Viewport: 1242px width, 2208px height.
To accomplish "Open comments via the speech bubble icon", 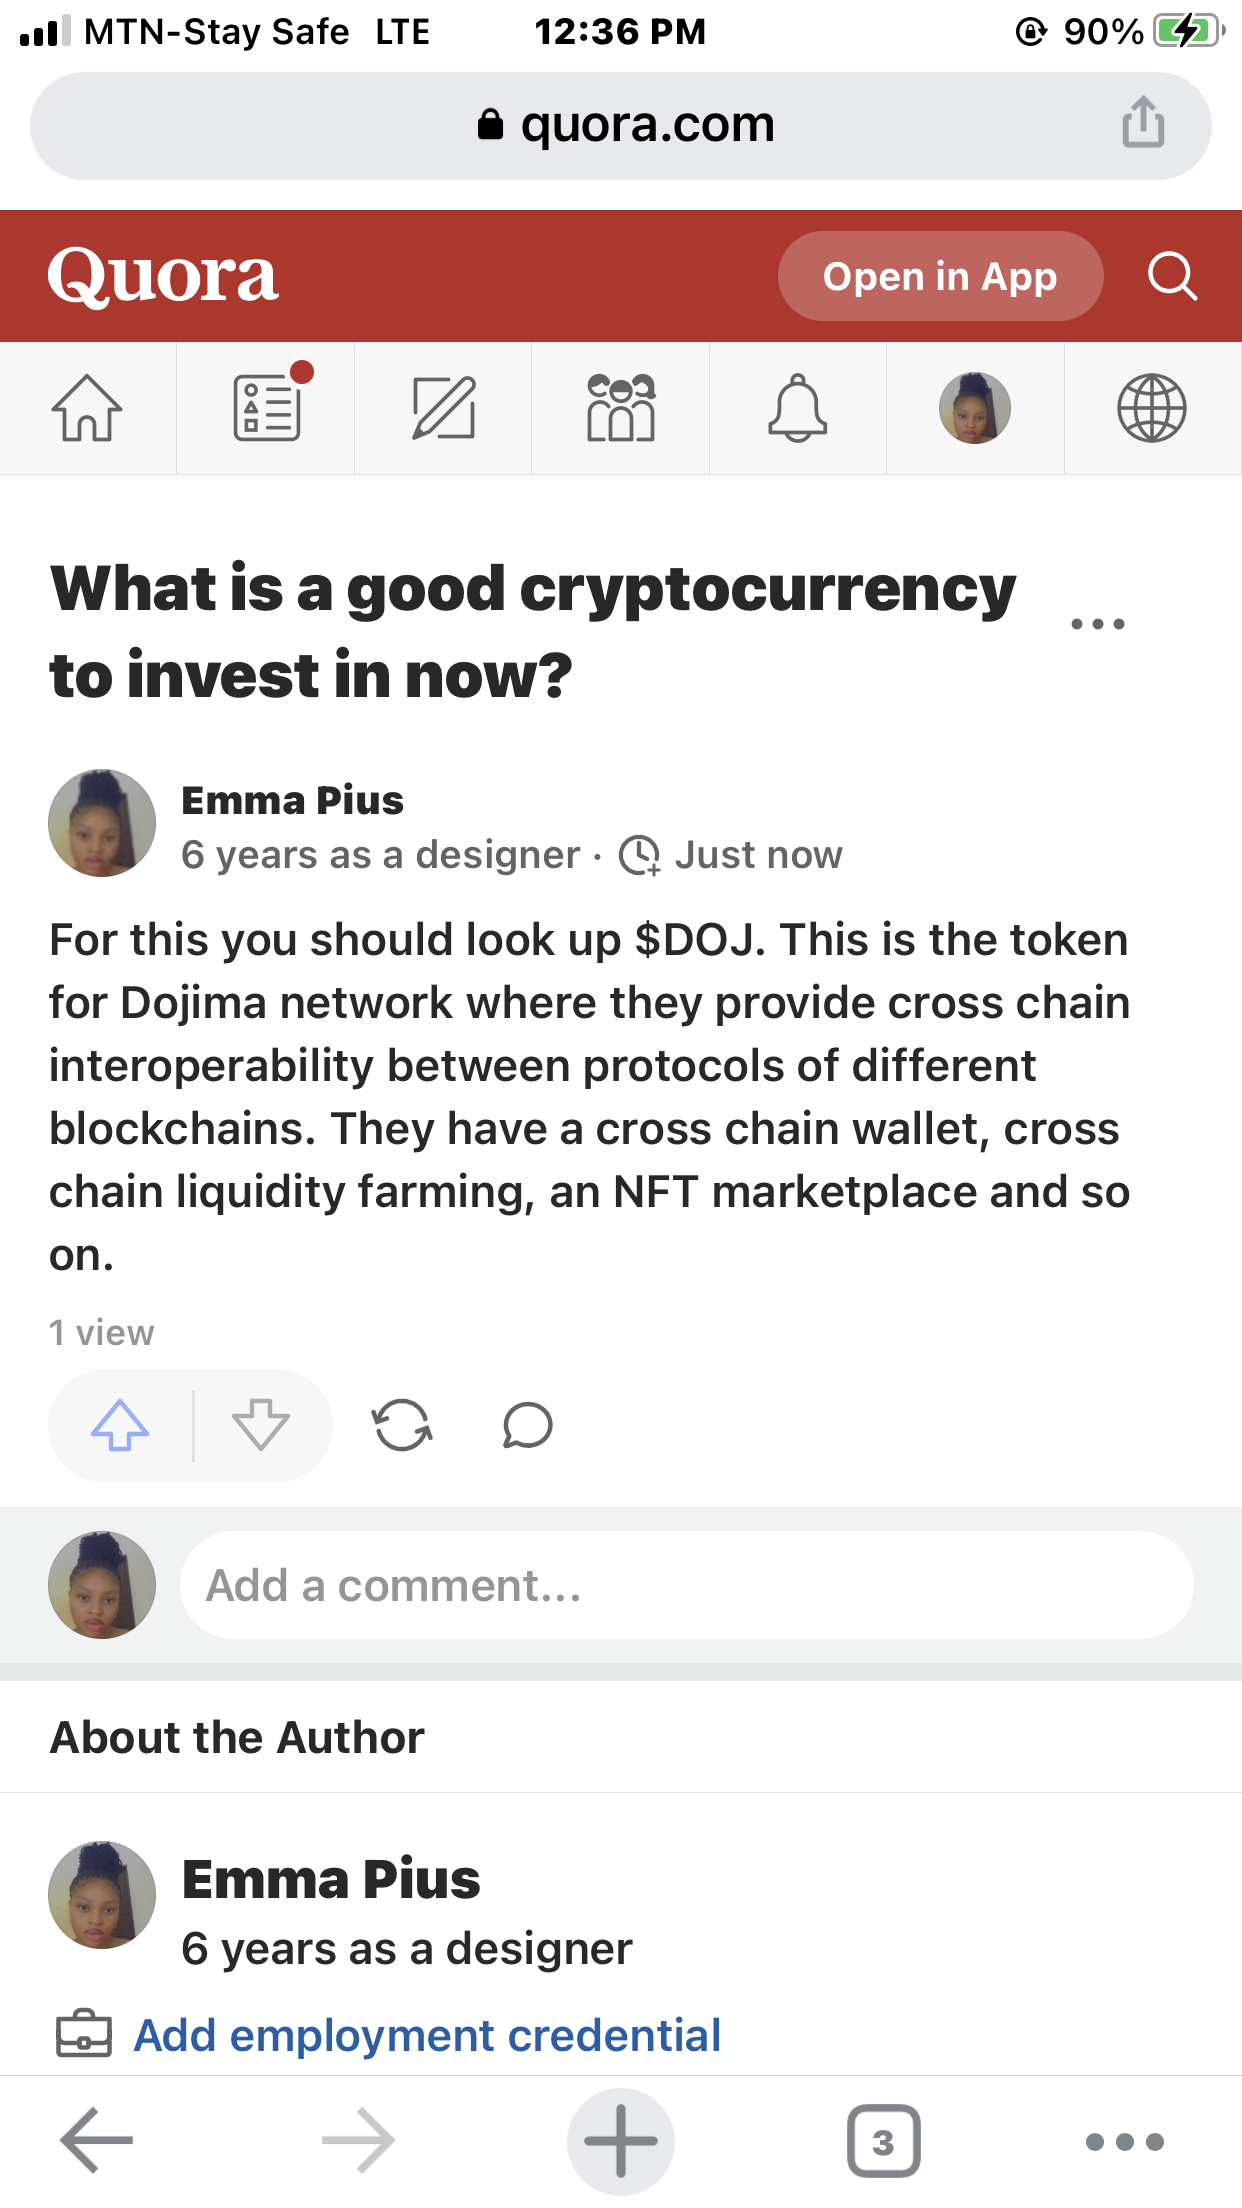I will coord(527,1426).
